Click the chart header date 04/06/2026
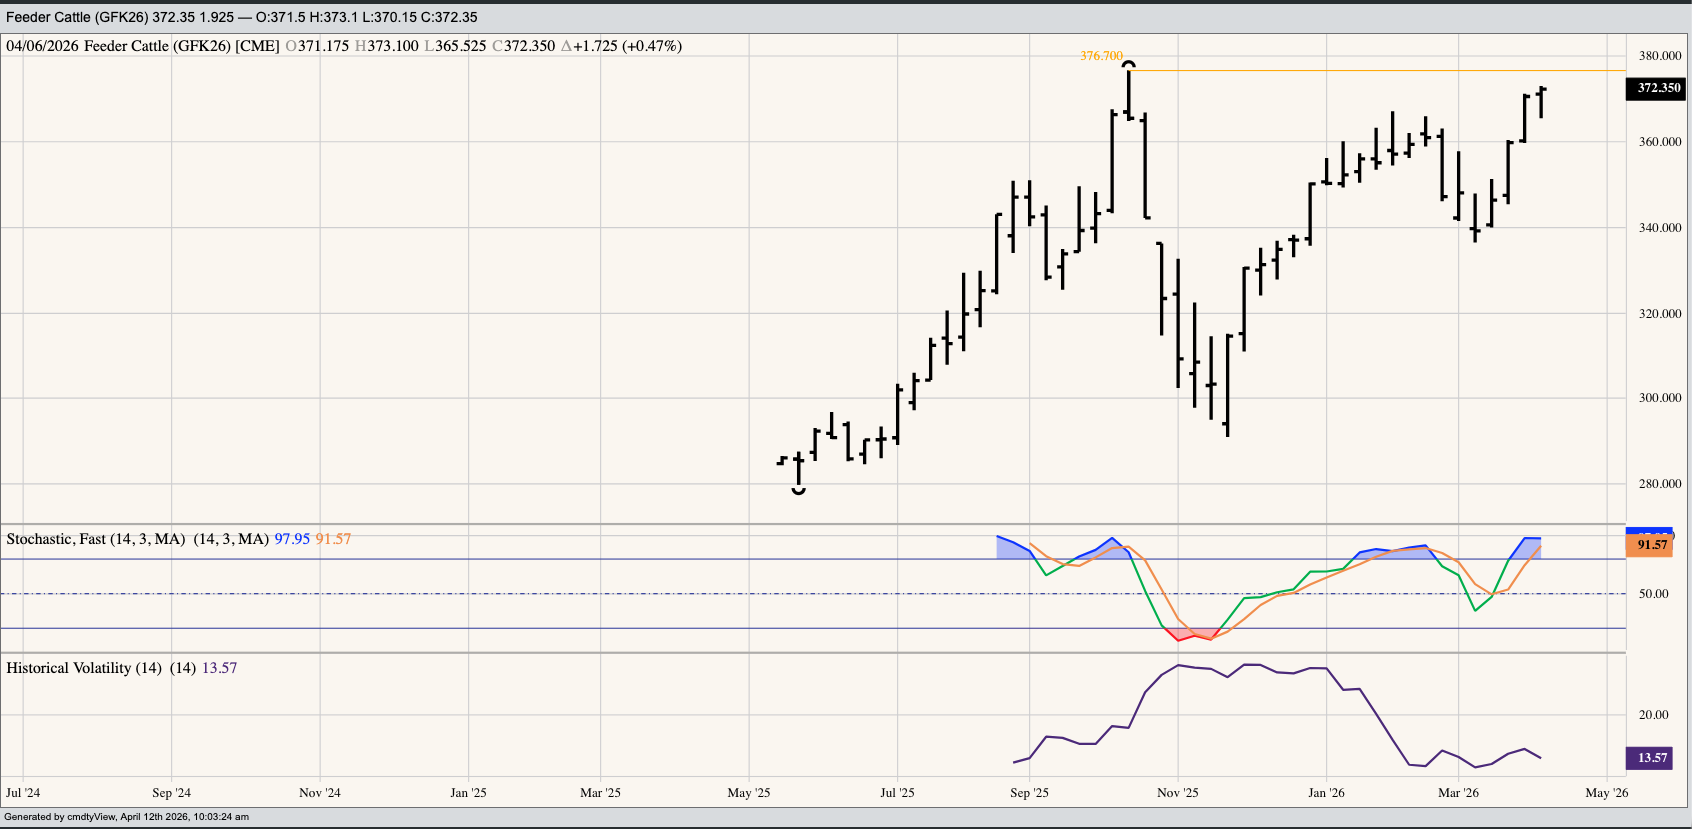This screenshot has height=829, width=1692. [42, 46]
